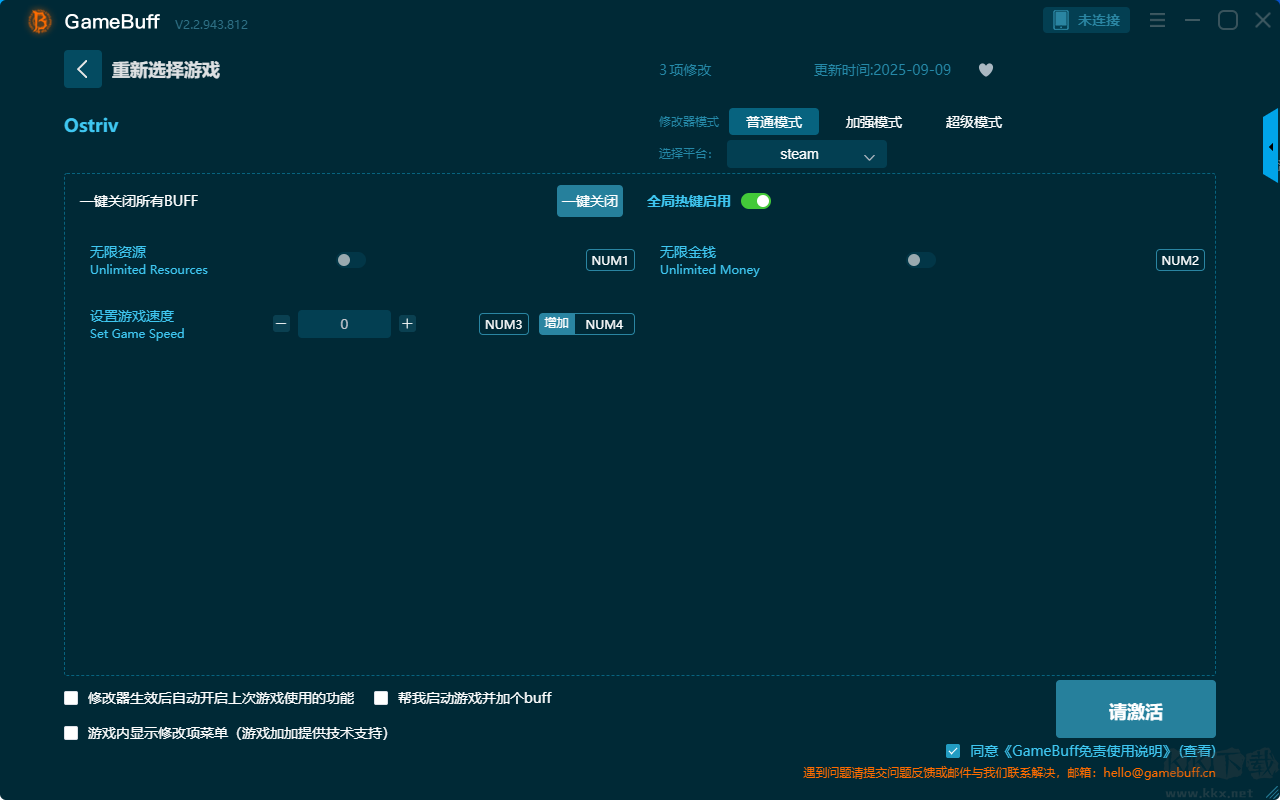Click the 无限金钱 Unlimited Money label
This screenshot has width=1280, height=800.
click(710, 260)
